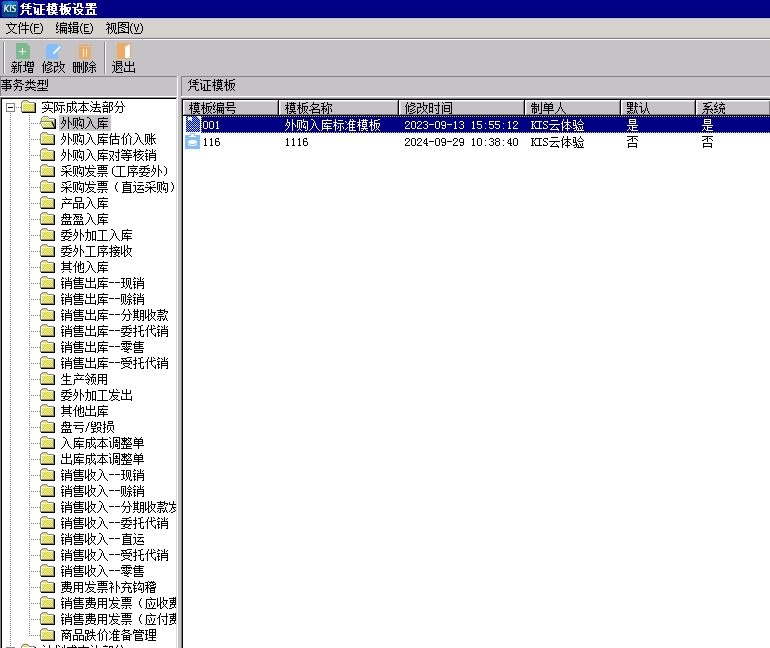Choose 销售费用发票（应付费 in the tree
Viewport: 770px width, 648px height.
click(118, 619)
